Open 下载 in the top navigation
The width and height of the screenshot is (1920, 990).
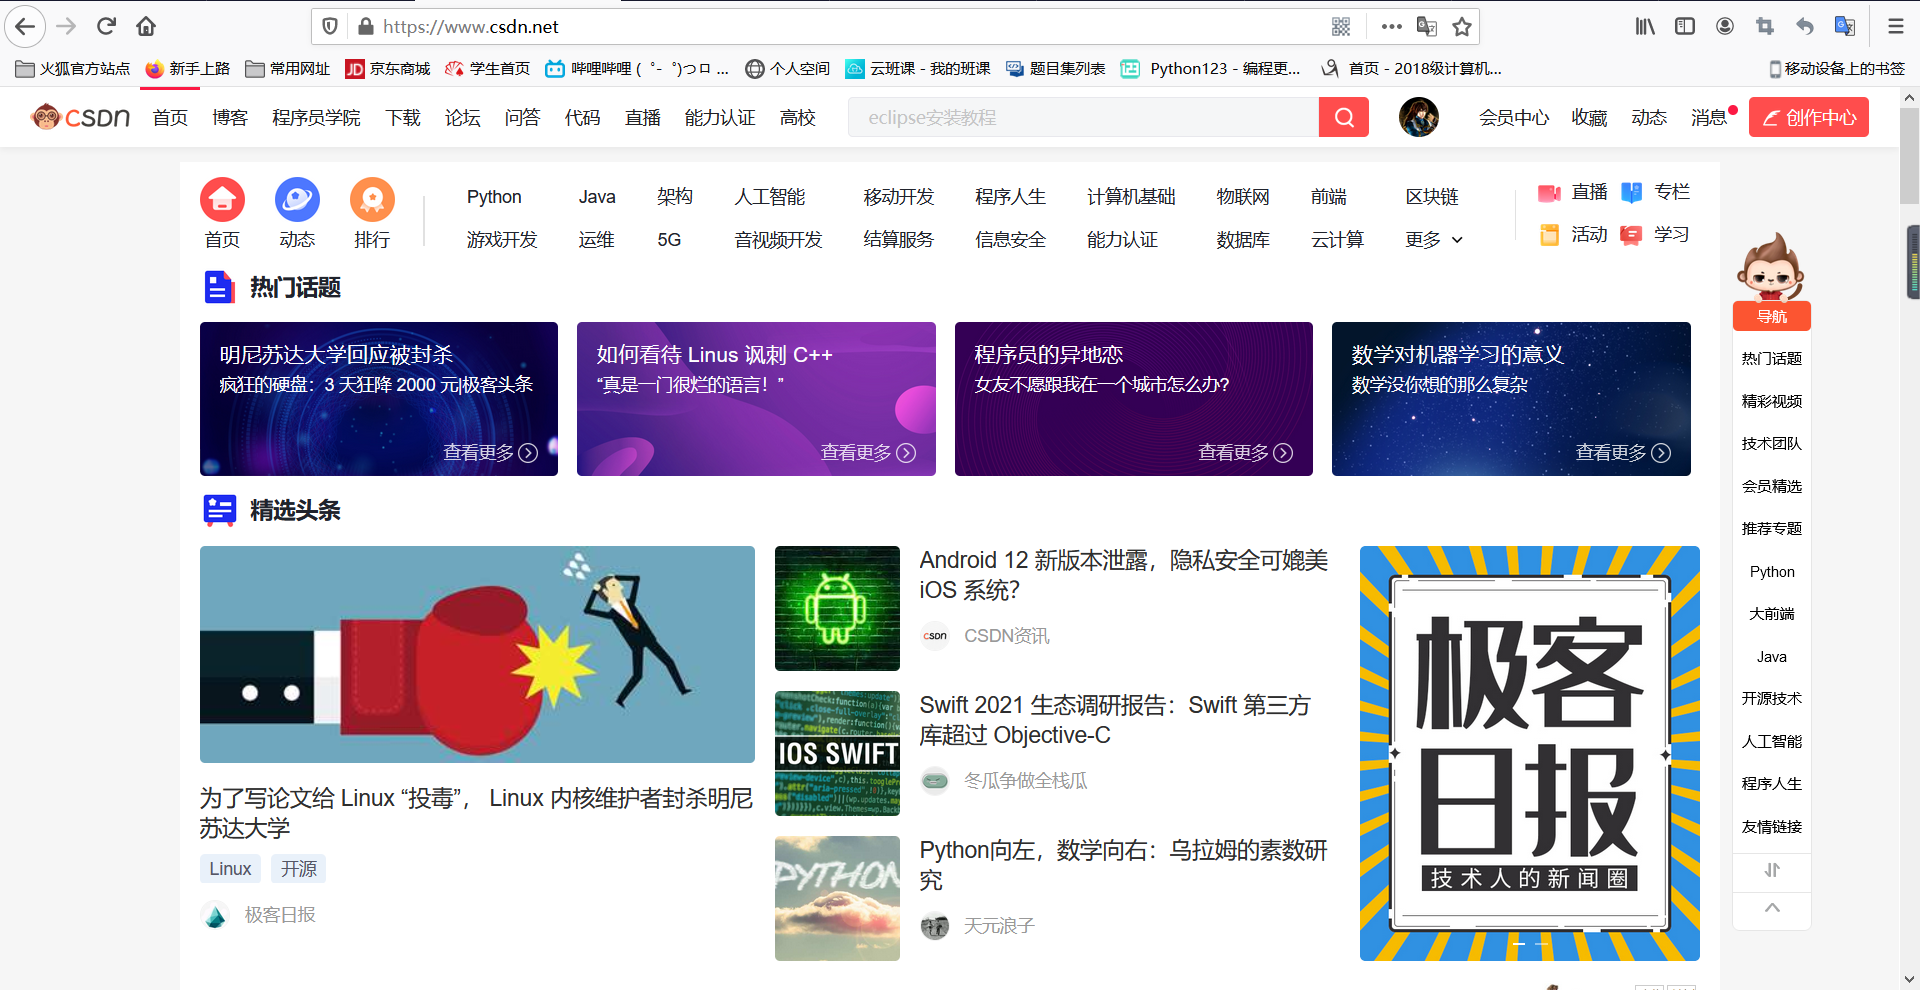click(x=403, y=118)
